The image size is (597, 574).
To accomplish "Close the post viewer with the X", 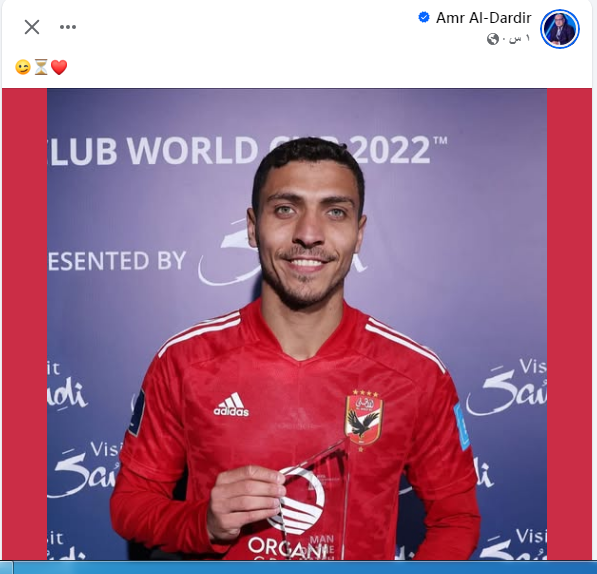I will click(x=32, y=27).
